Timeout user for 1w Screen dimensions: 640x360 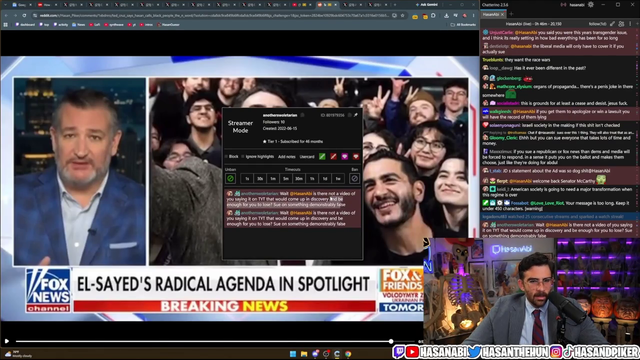338,178
